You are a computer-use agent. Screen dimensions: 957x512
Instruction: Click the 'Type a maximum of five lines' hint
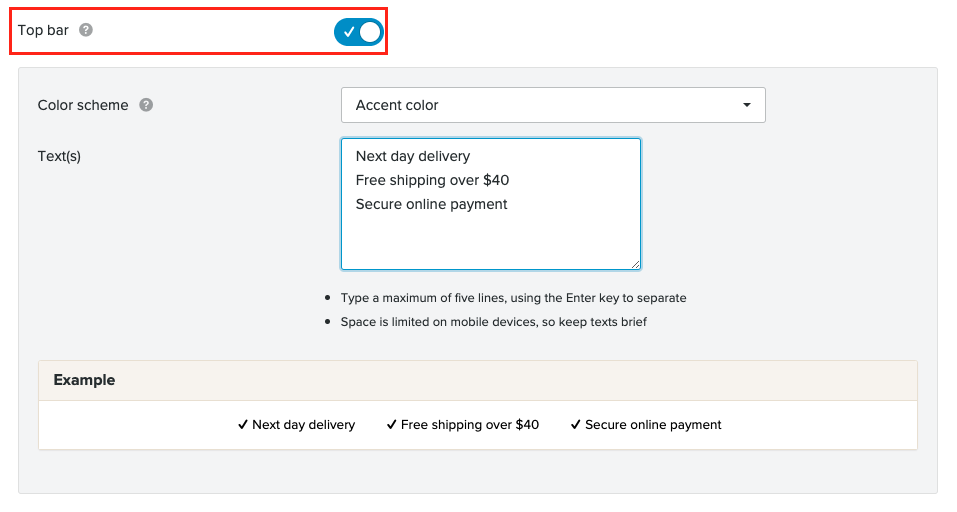tap(513, 298)
